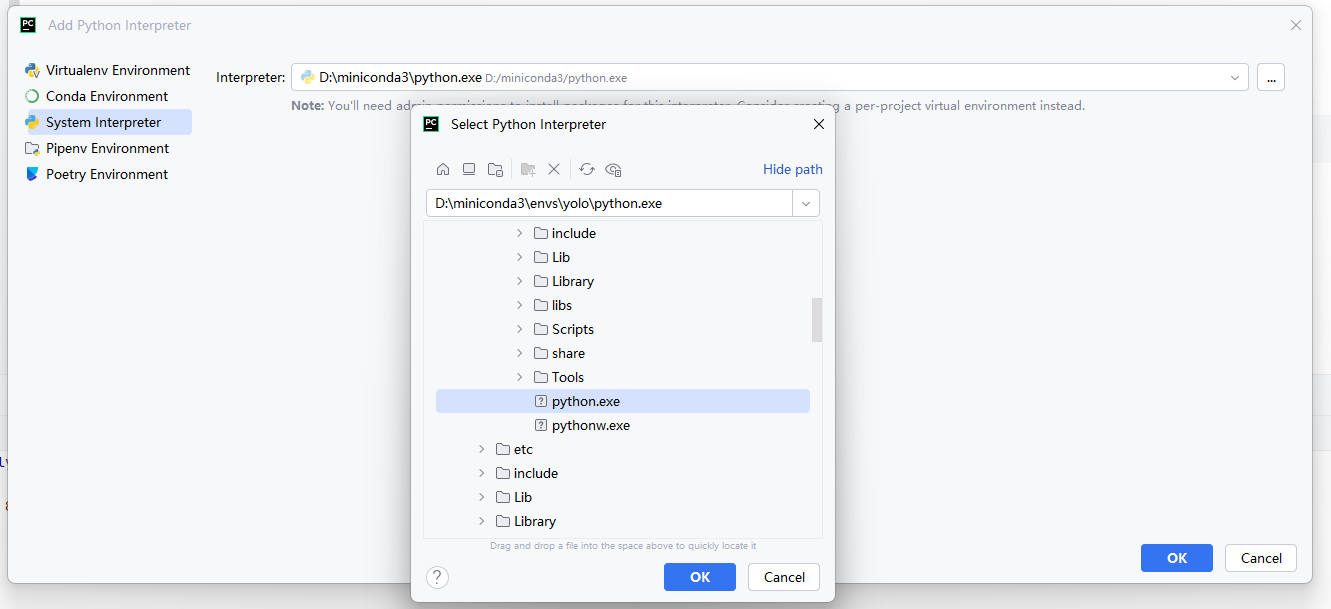Select the outer Library folder row
The width and height of the screenshot is (1331, 609).
coord(623,521)
